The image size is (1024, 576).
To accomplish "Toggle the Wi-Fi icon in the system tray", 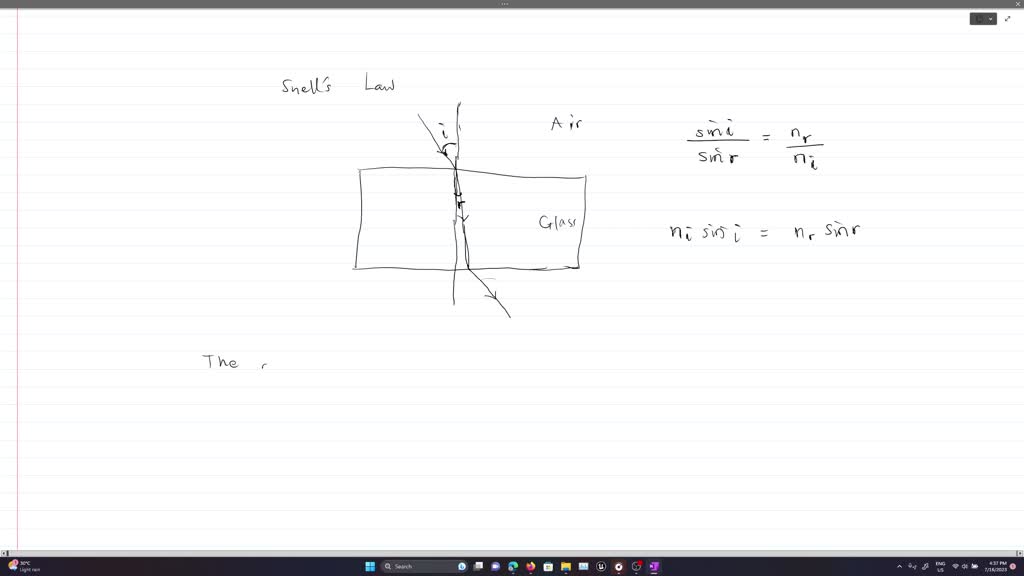I will coord(956,566).
